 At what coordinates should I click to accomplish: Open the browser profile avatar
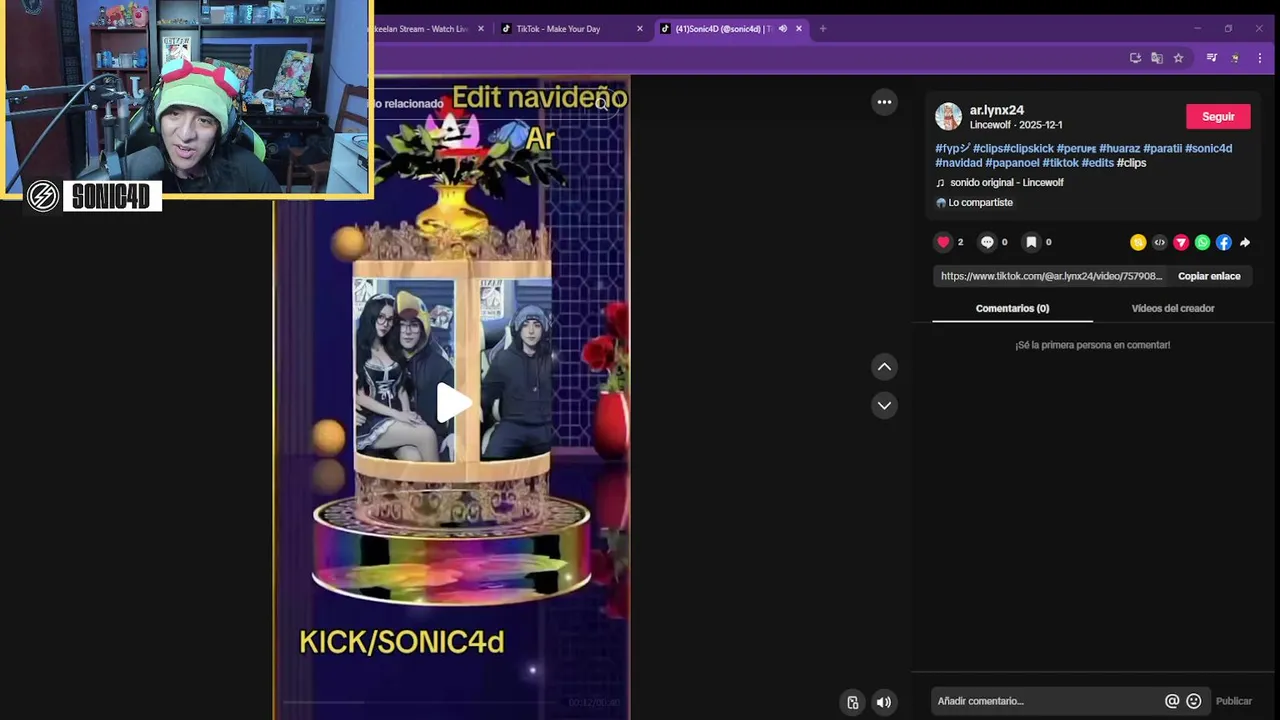[x=1236, y=58]
